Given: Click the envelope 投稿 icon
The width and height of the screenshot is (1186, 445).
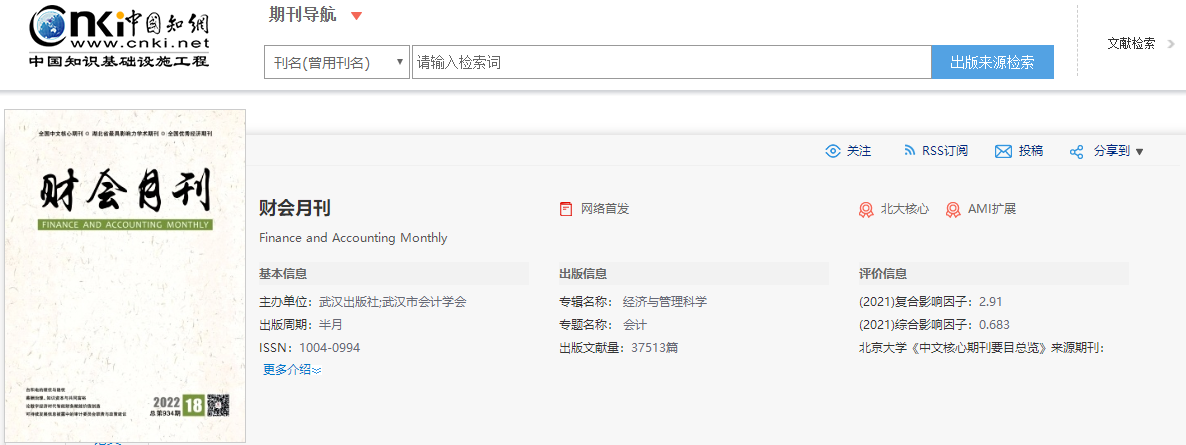Looking at the screenshot, I should (x=1003, y=151).
